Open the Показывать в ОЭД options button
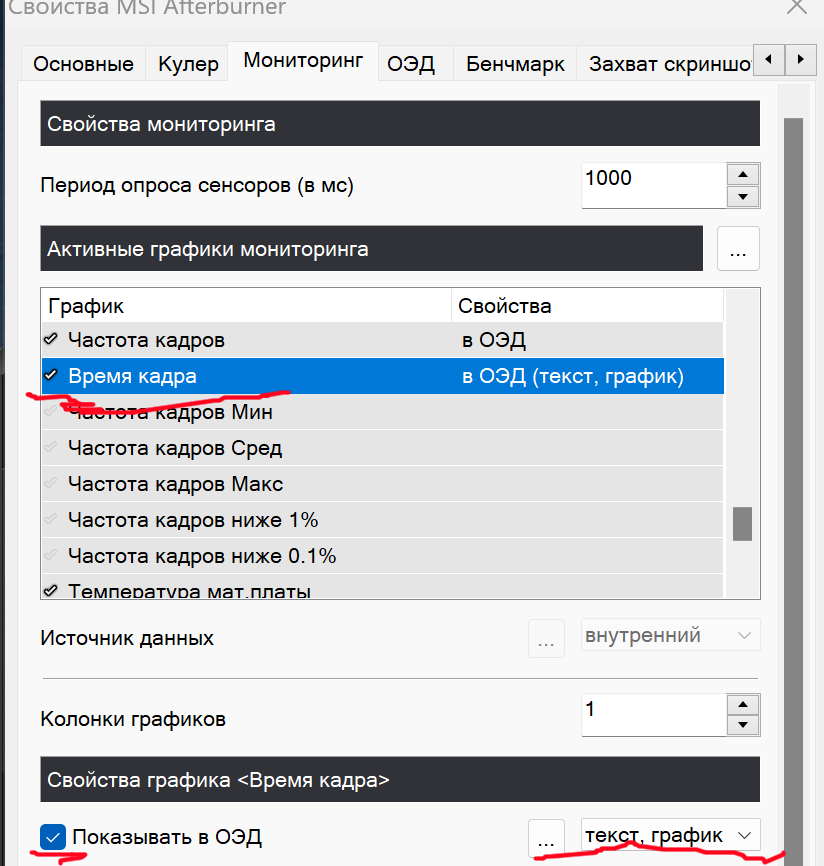The image size is (824, 866). coord(546,838)
